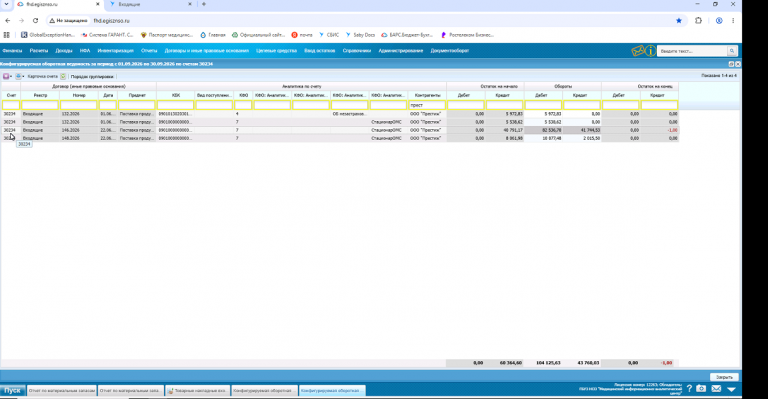The height and width of the screenshot is (399, 768).
Task: Click the Закрыть button
Action: tap(724, 377)
